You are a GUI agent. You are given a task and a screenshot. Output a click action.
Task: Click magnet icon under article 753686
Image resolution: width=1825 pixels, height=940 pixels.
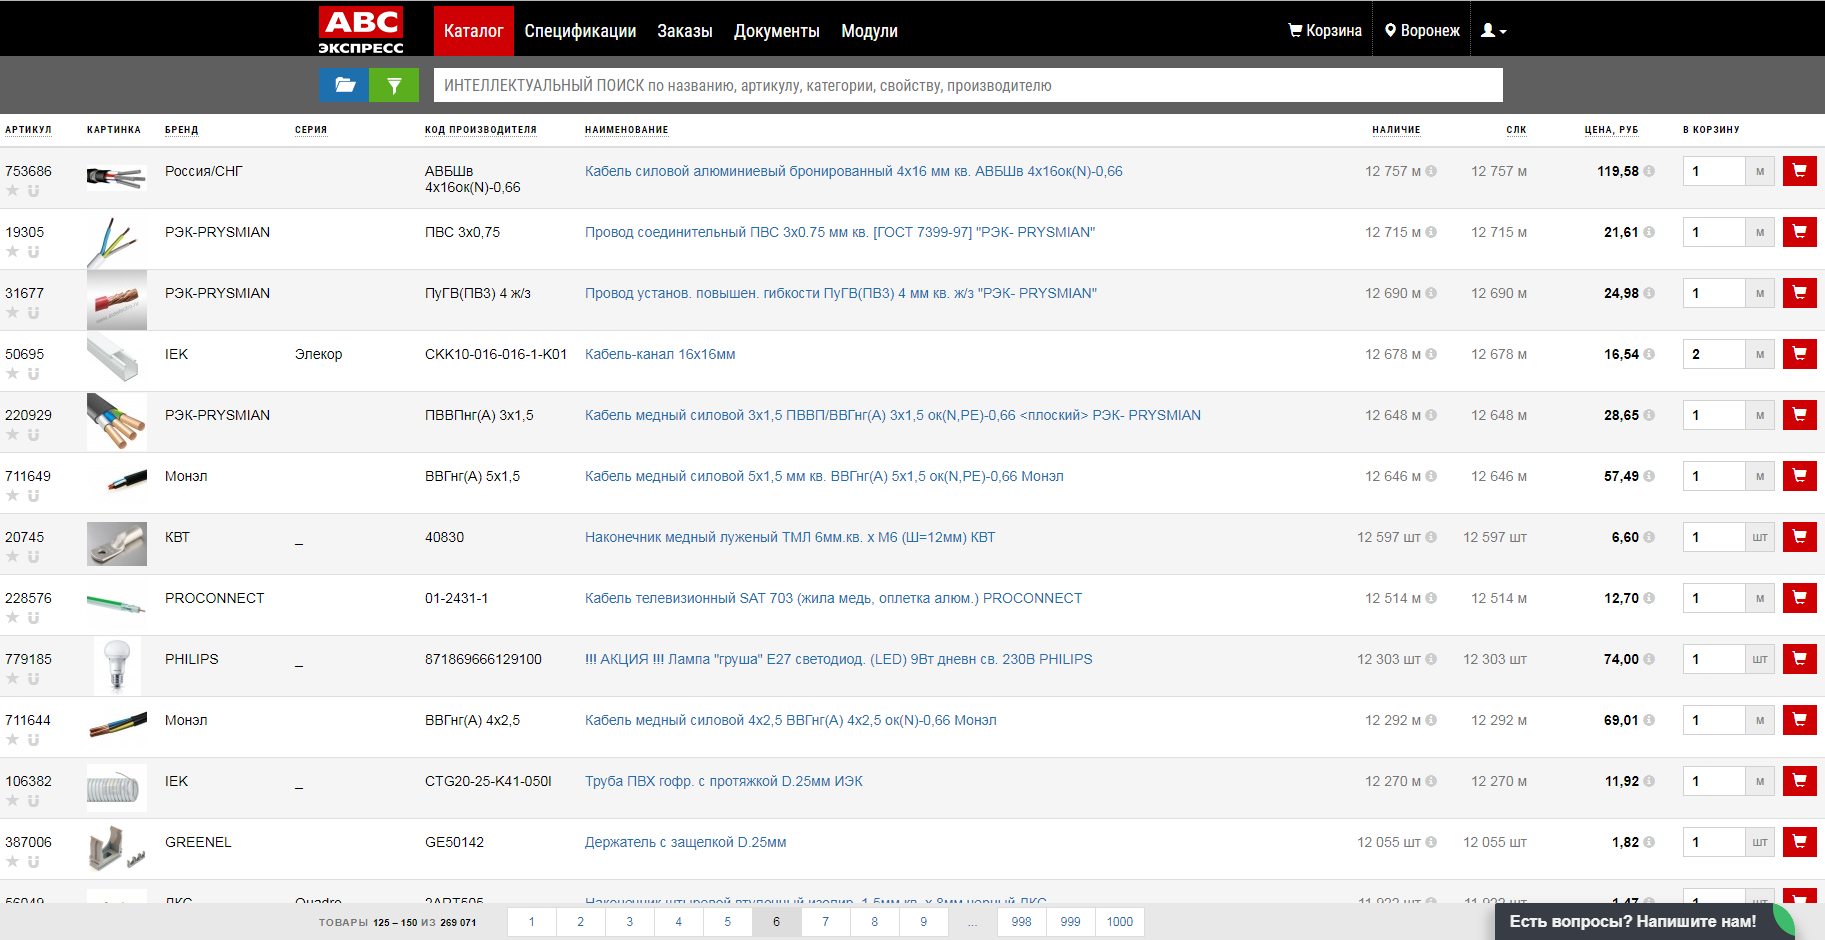33,191
